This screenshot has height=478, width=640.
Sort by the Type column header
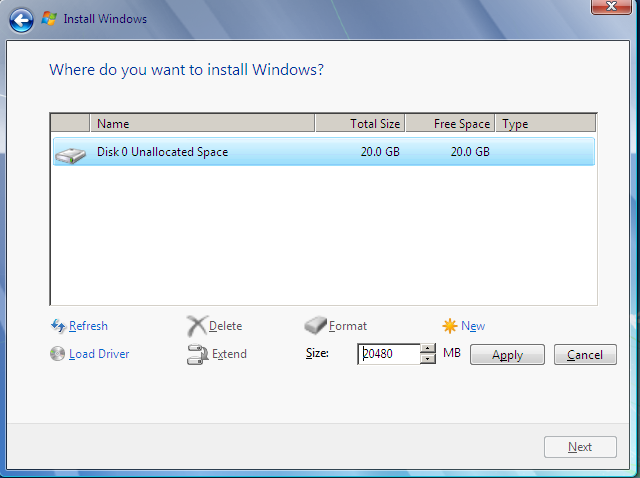(x=546, y=123)
